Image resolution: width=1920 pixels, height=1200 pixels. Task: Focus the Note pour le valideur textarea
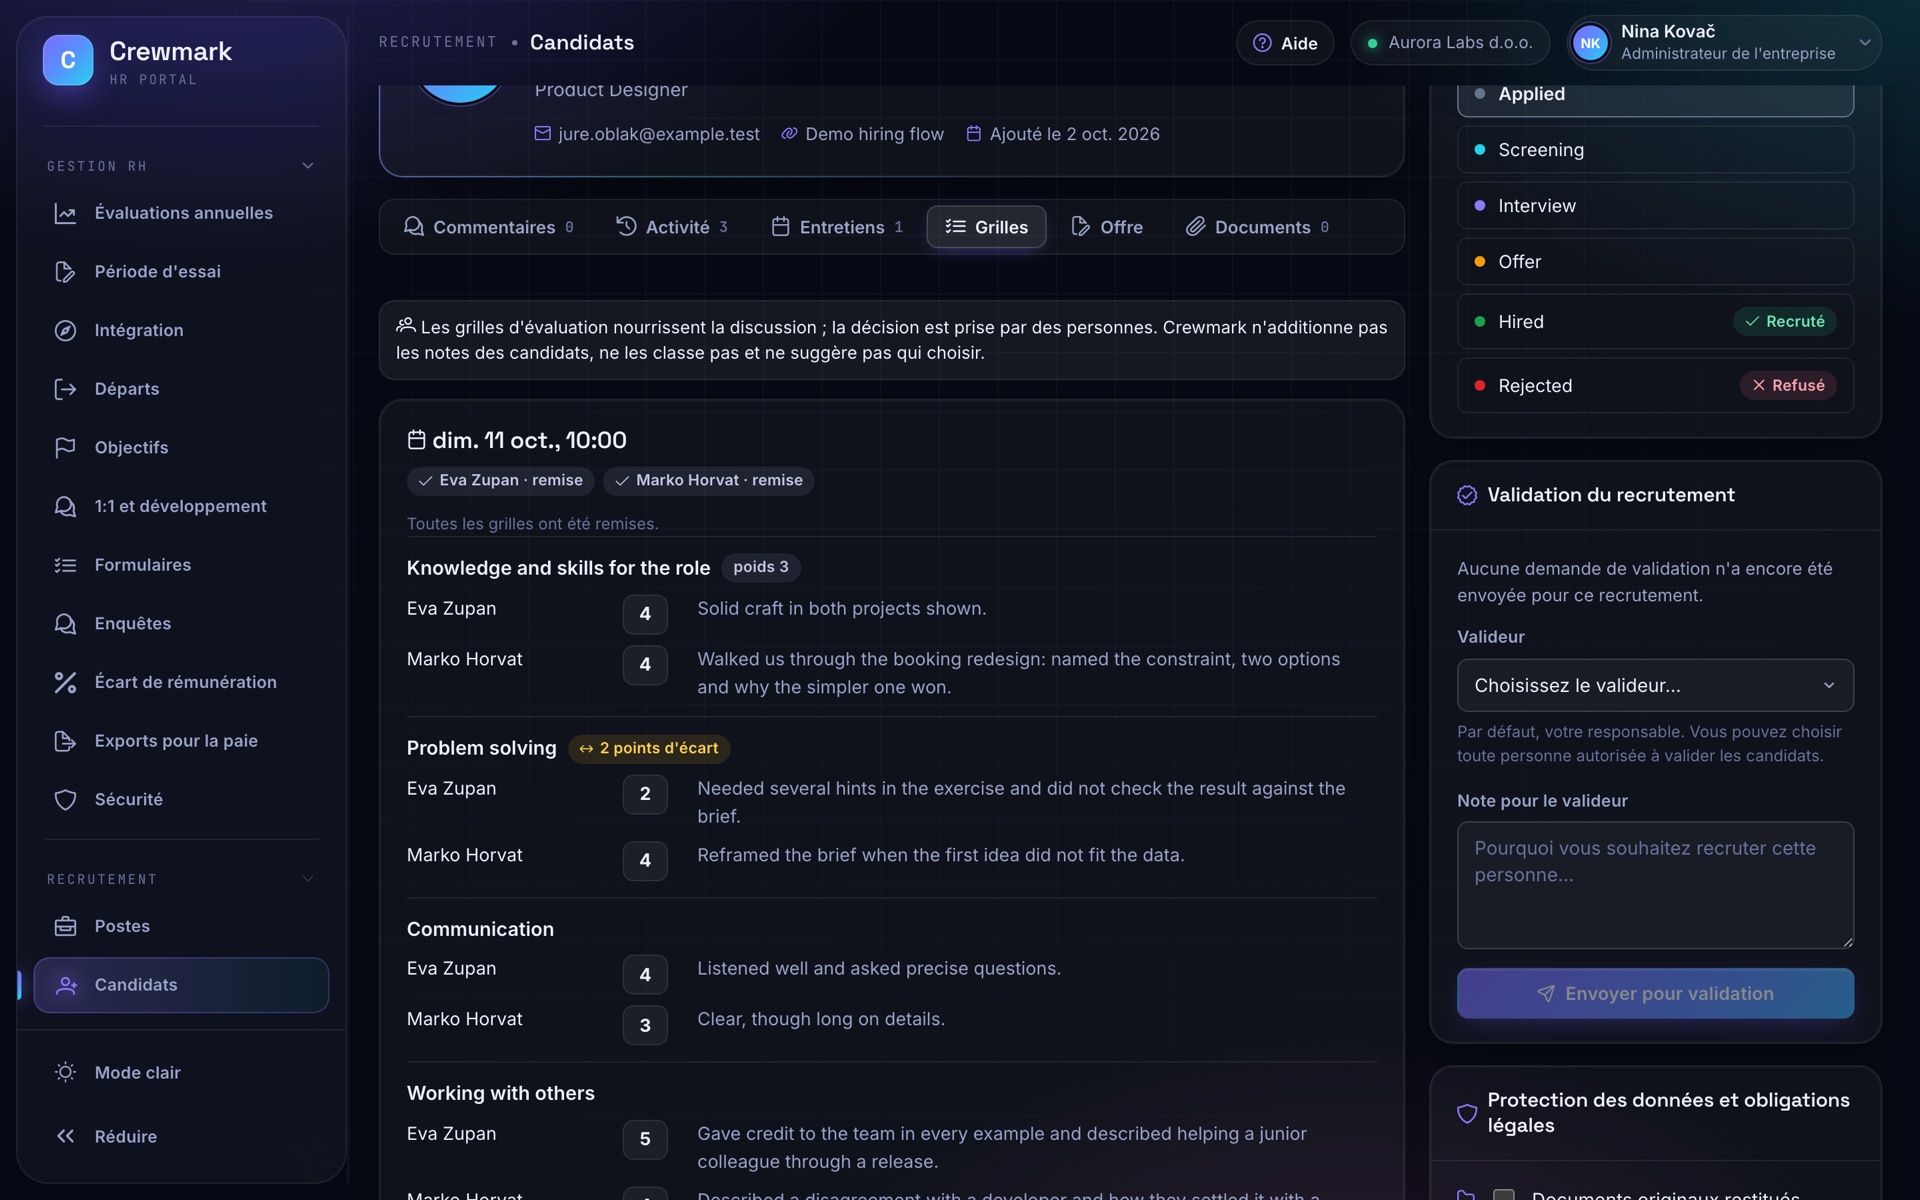tap(1655, 885)
